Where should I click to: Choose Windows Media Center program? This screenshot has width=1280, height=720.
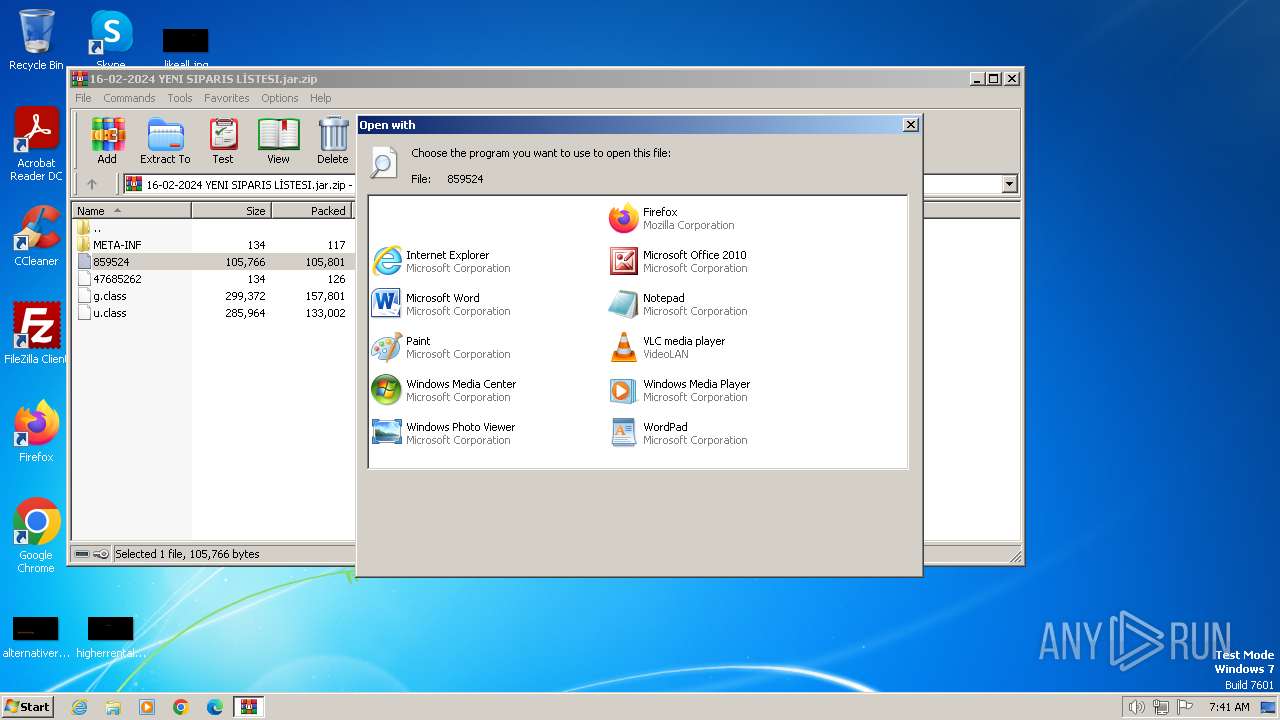click(x=444, y=390)
